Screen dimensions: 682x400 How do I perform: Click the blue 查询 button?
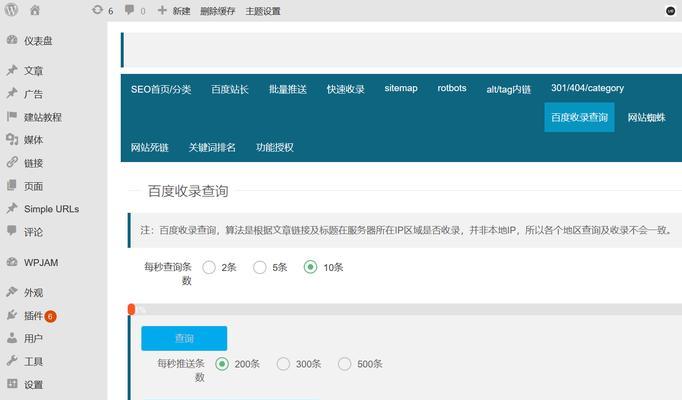tap(184, 338)
